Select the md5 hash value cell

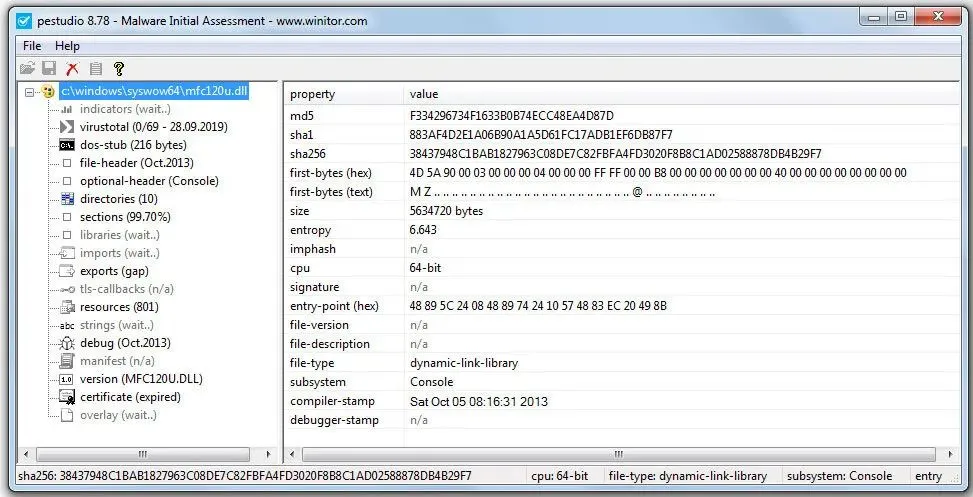point(512,116)
